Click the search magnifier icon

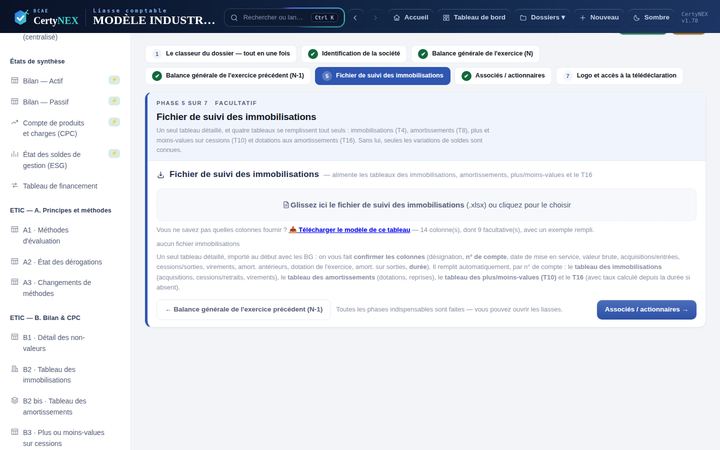pyautogui.click(x=234, y=17)
